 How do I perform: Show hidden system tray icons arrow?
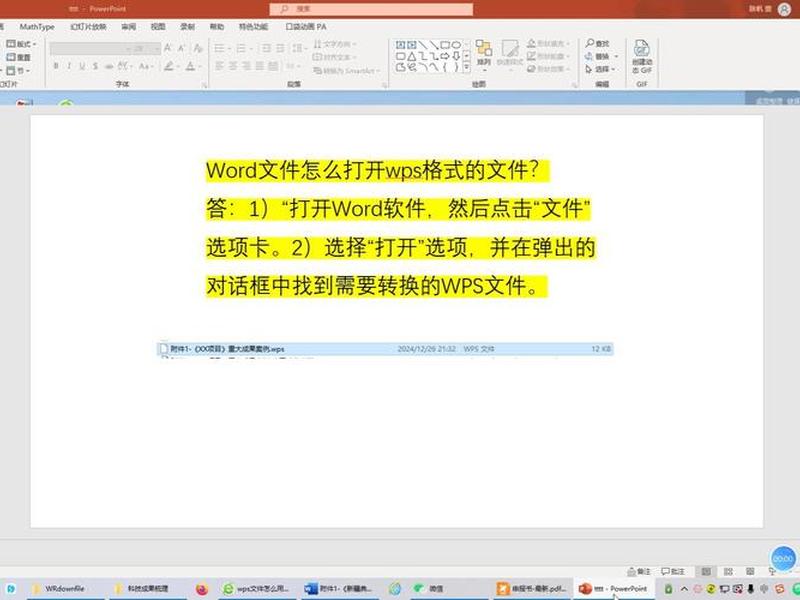click(x=684, y=589)
